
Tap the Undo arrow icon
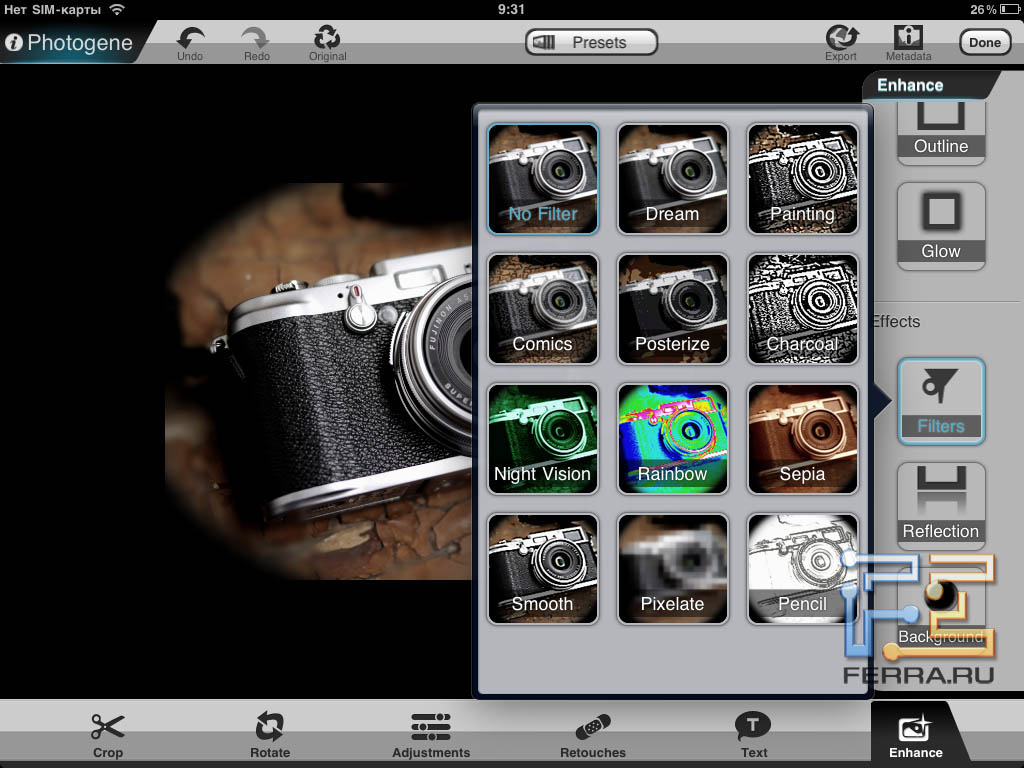pyautogui.click(x=190, y=40)
